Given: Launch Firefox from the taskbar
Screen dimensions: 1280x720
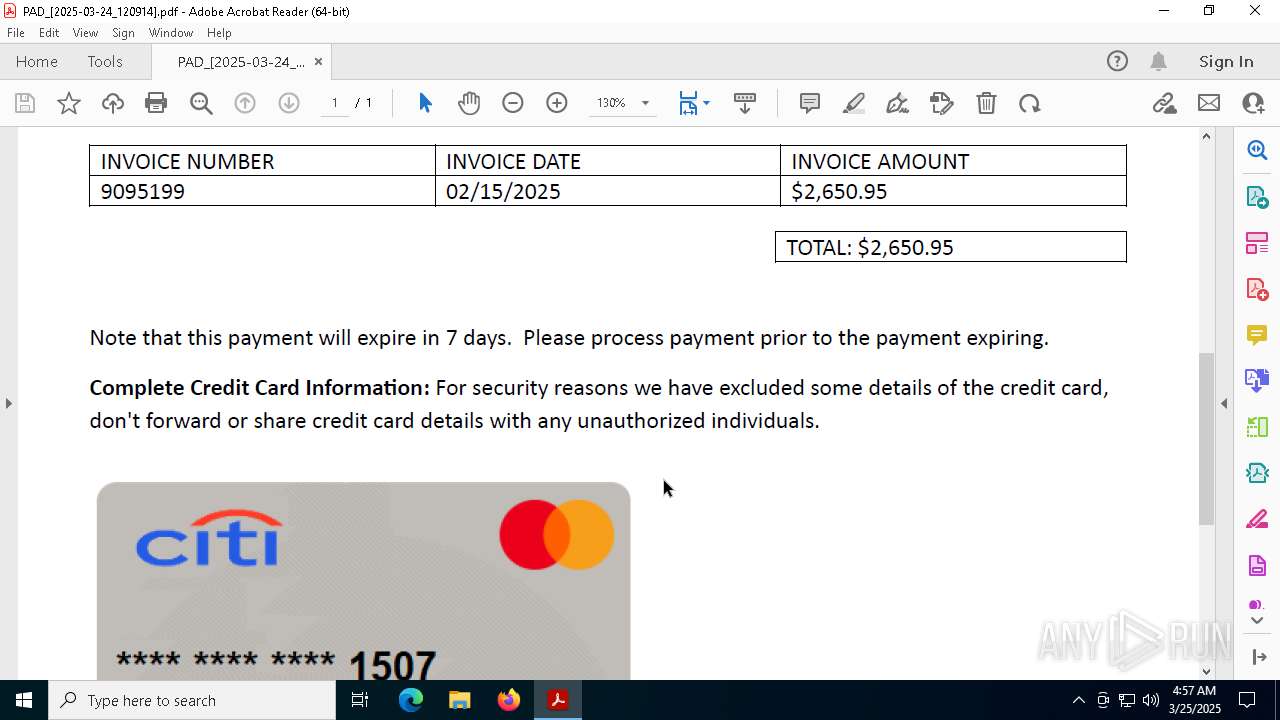Looking at the screenshot, I should point(509,700).
